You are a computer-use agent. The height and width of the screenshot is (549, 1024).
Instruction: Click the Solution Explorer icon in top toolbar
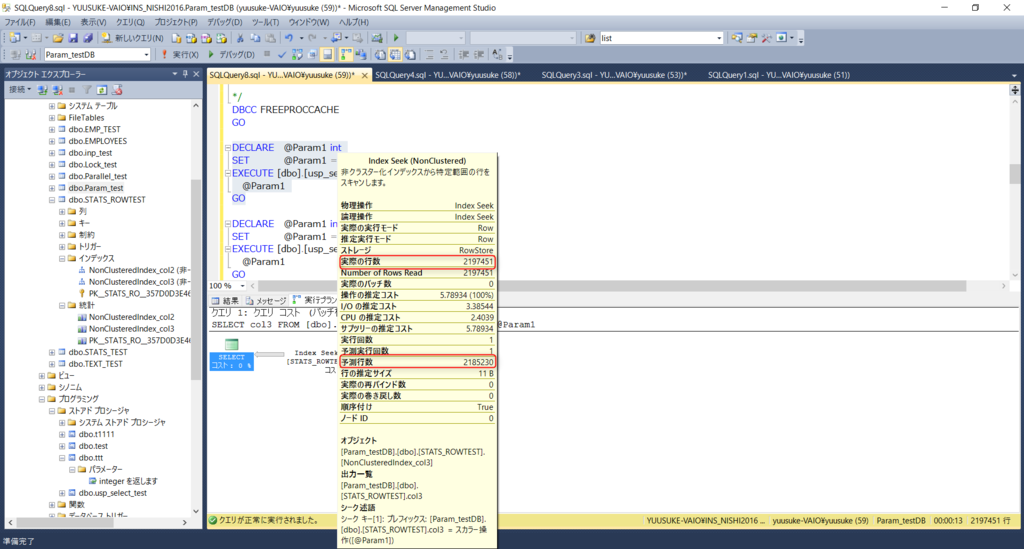(x=737, y=38)
